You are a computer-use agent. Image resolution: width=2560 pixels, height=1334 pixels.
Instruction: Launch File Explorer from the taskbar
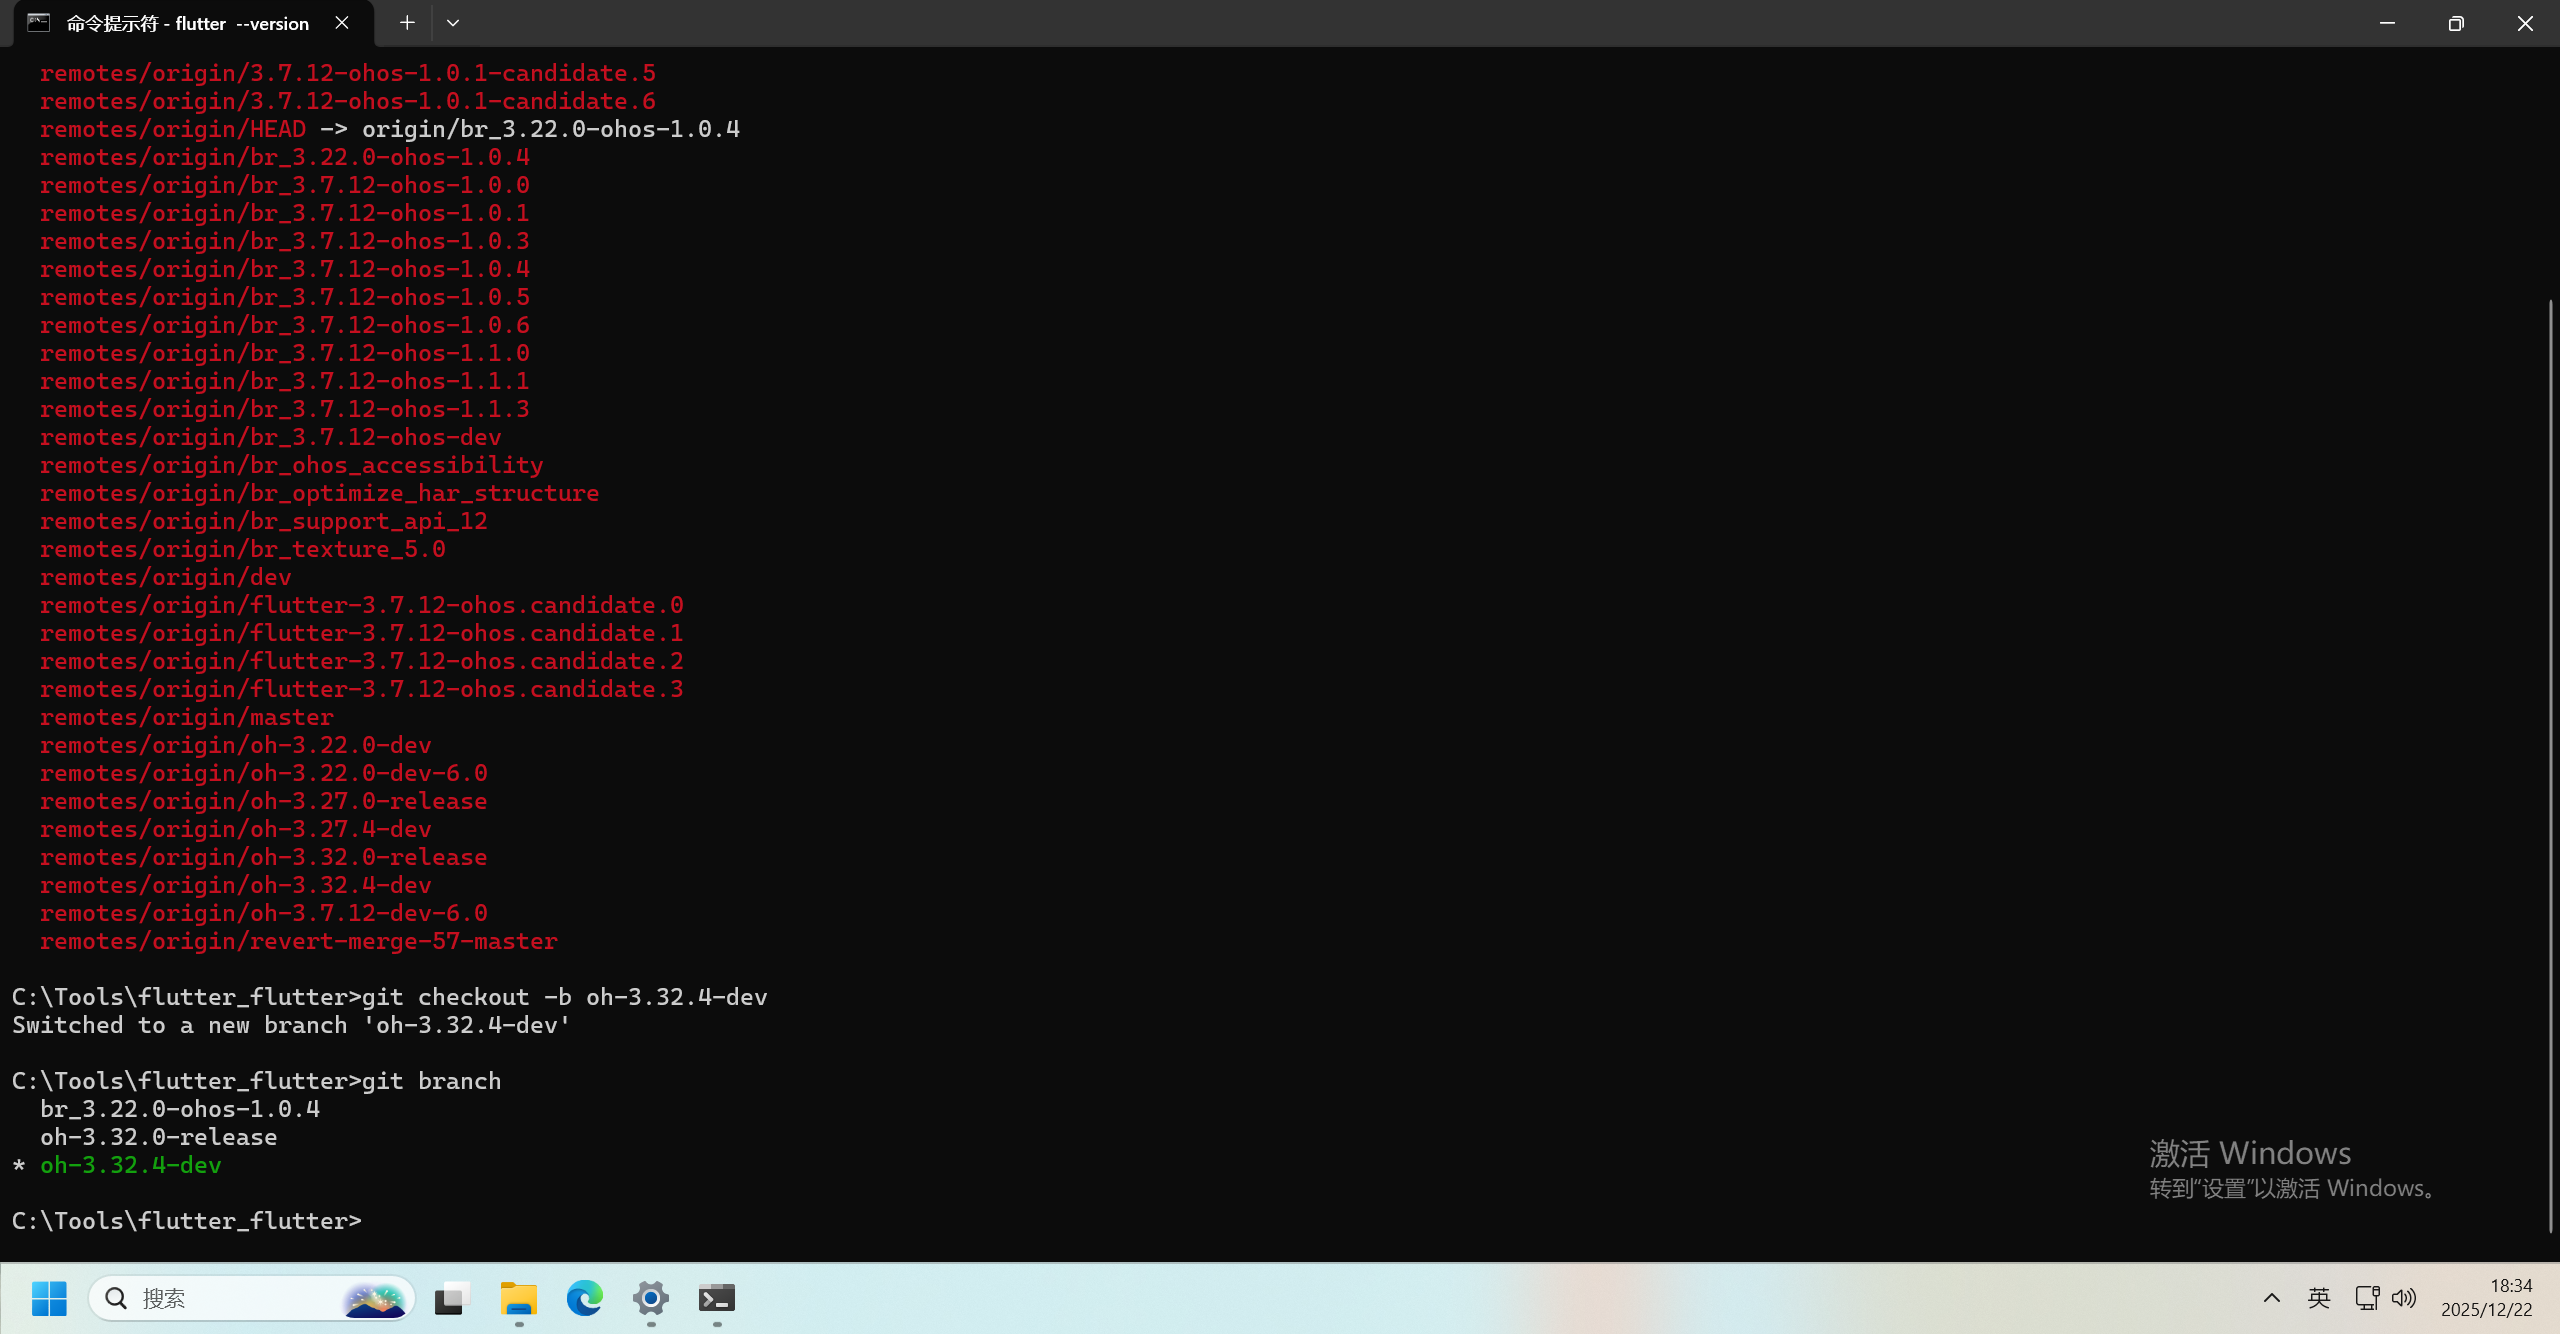pyautogui.click(x=518, y=1298)
